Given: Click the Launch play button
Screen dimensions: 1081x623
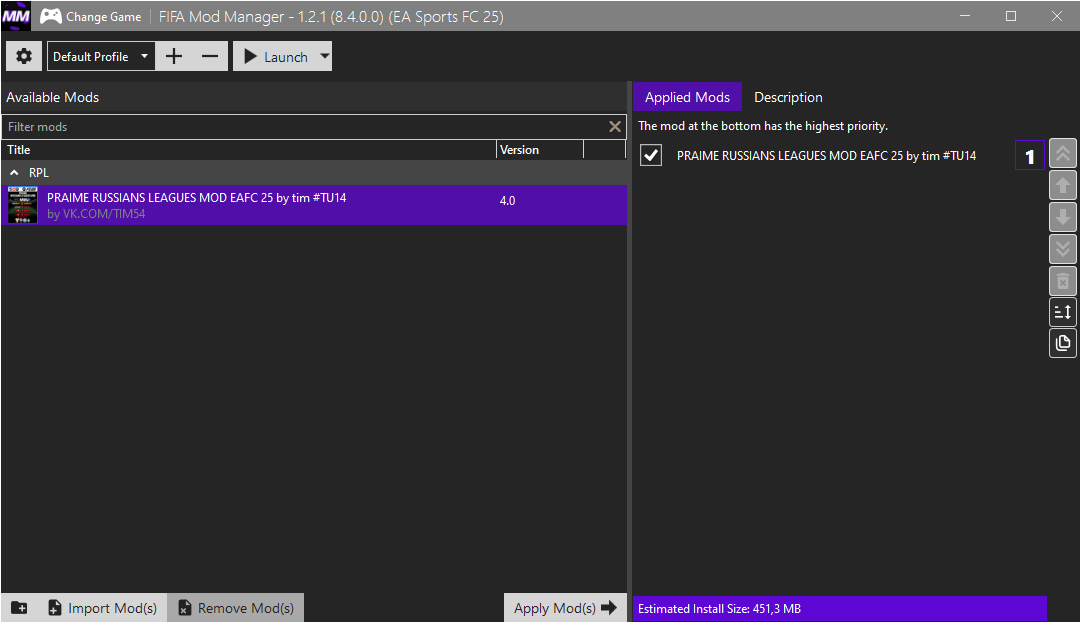Looking at the screenshot, I should pos(276,57).
